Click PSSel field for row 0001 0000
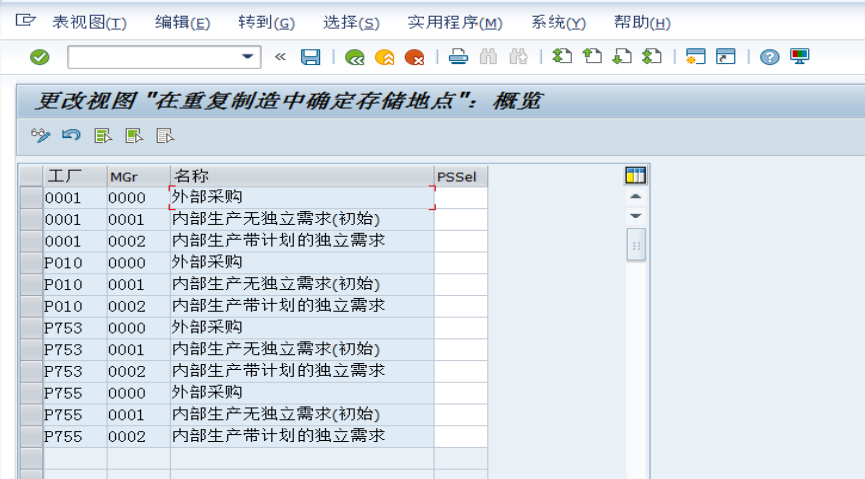 (x=461, y=198)
